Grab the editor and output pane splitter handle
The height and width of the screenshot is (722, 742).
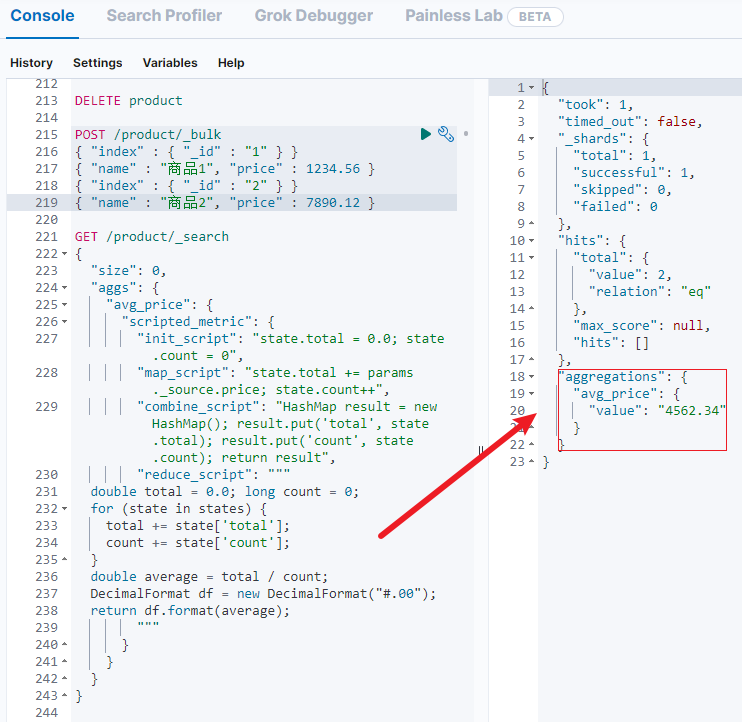481,450
